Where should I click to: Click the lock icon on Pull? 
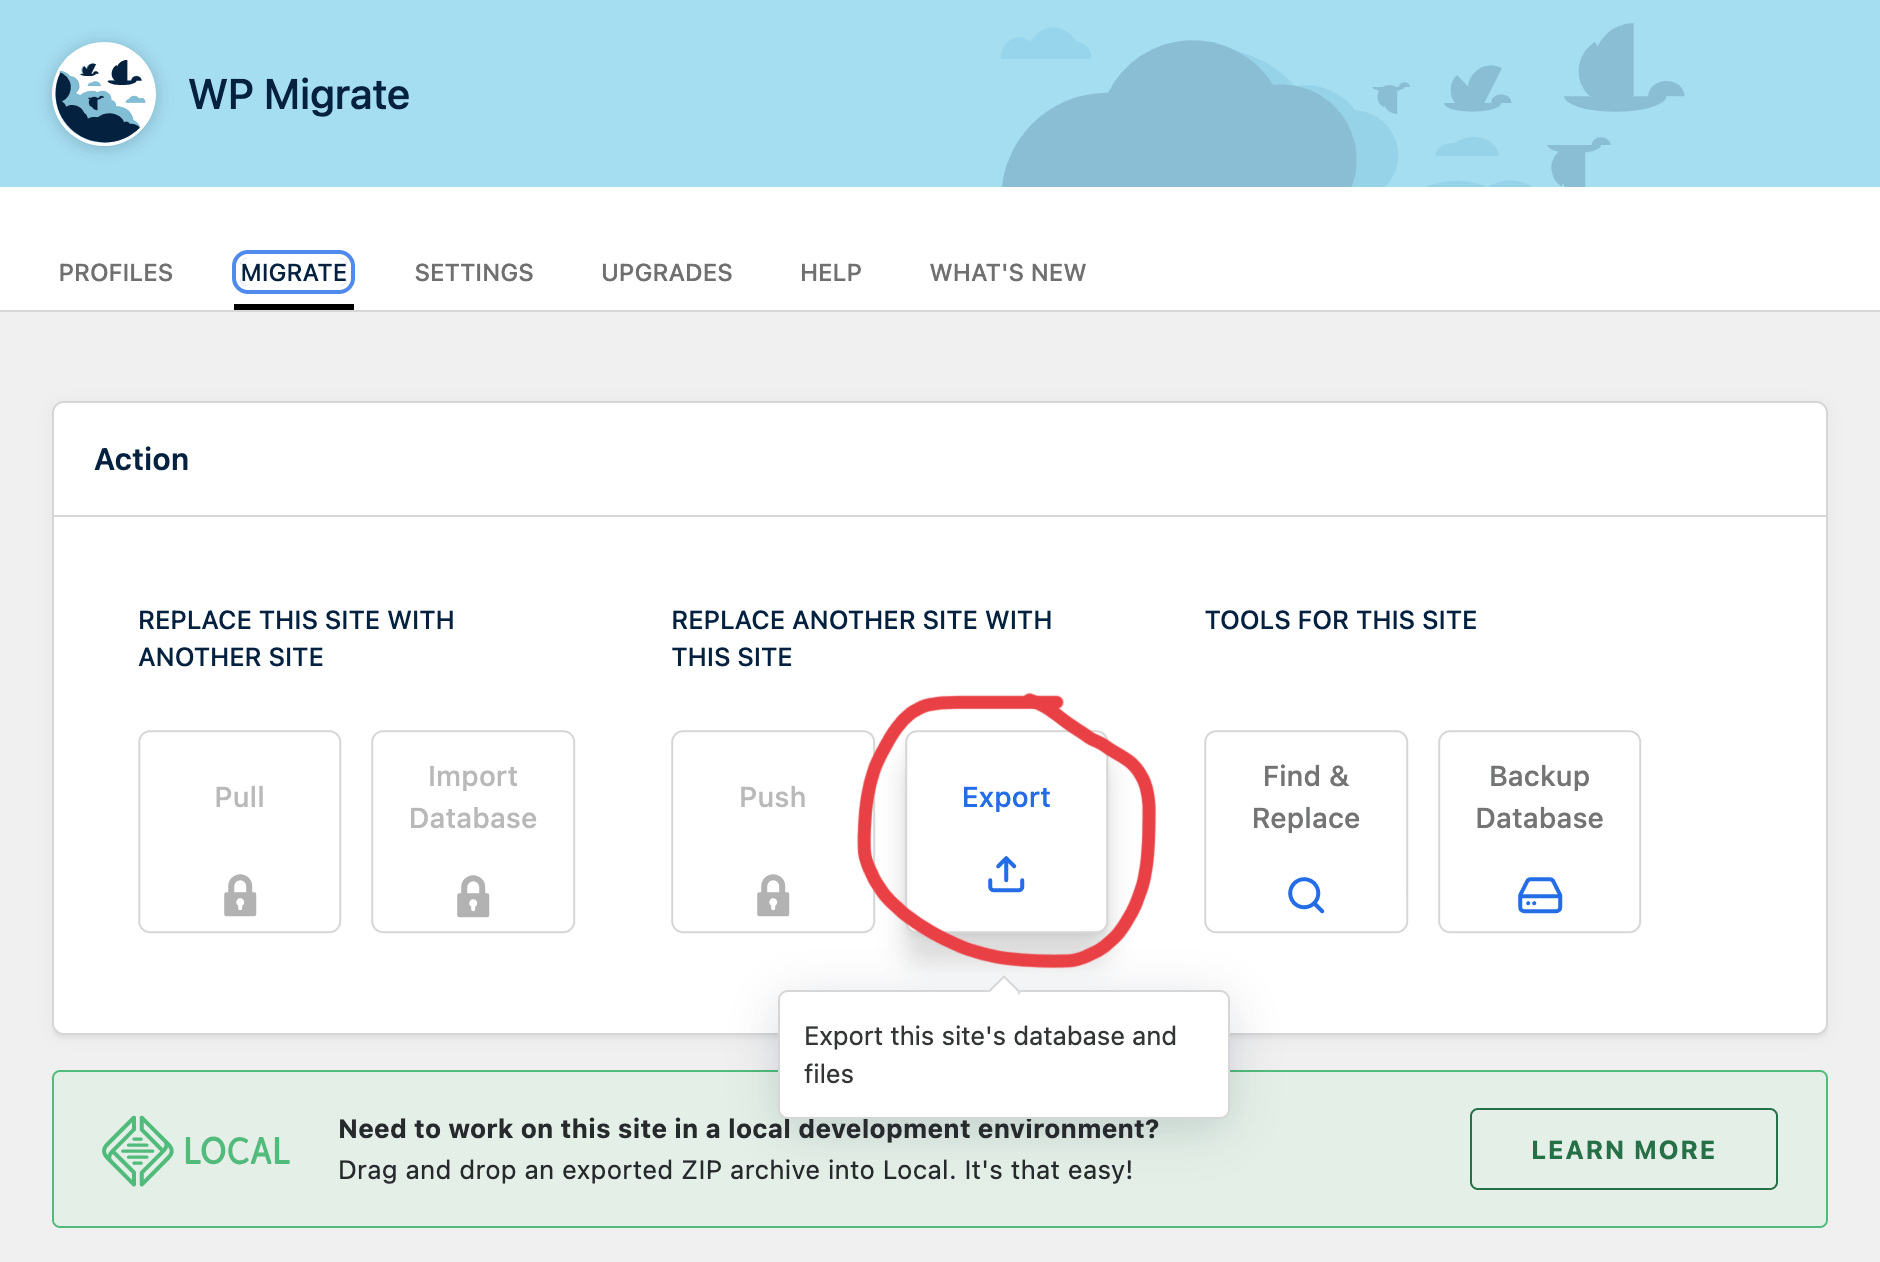[x=240, y=895]
